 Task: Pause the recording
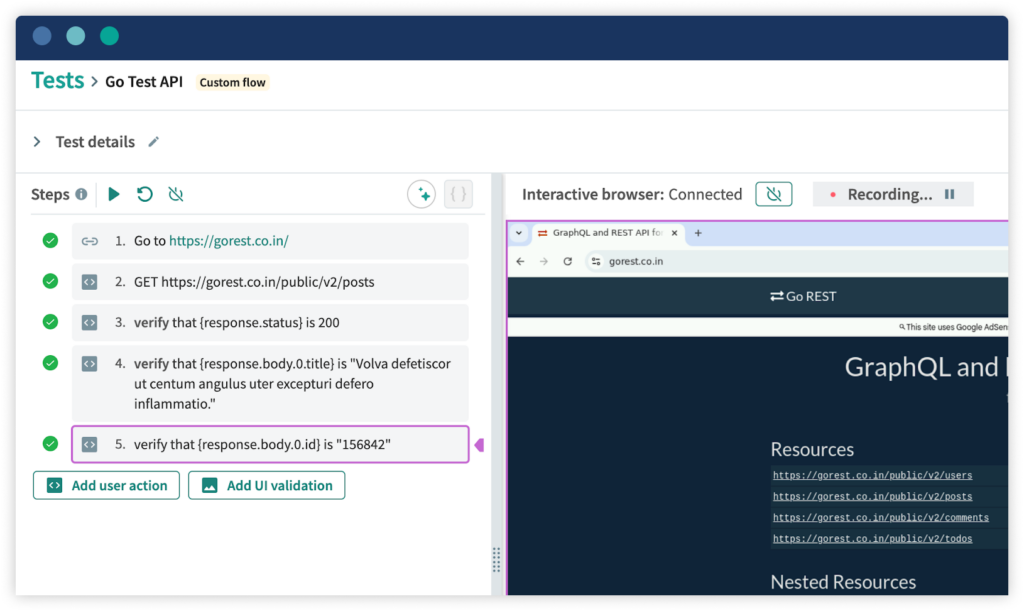(x=948, y=194)
